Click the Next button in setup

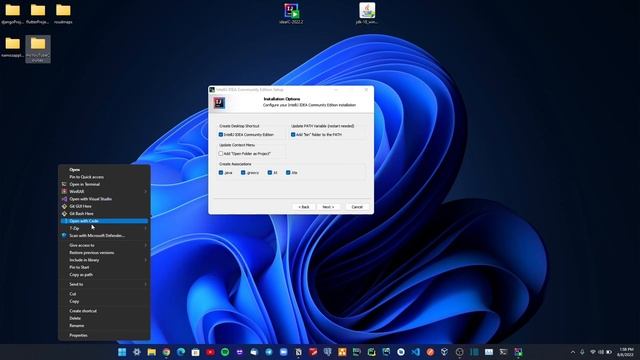click(328, 207)
